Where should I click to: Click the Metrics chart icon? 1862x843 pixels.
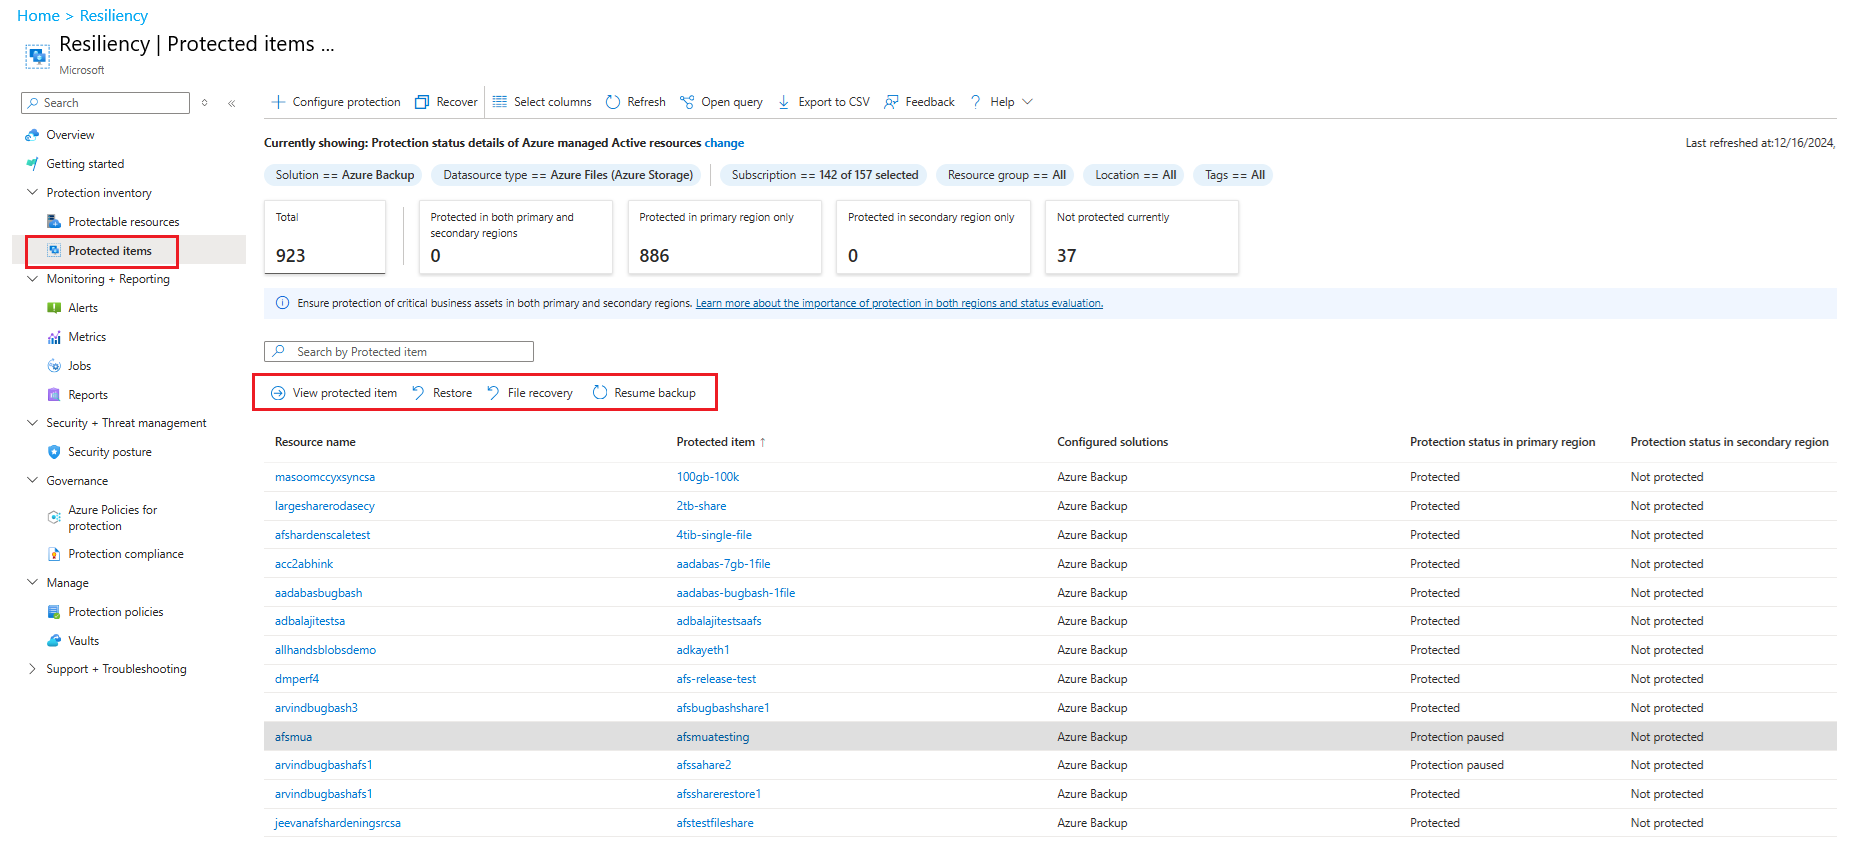pyautogui.click(x=54, y=337)
